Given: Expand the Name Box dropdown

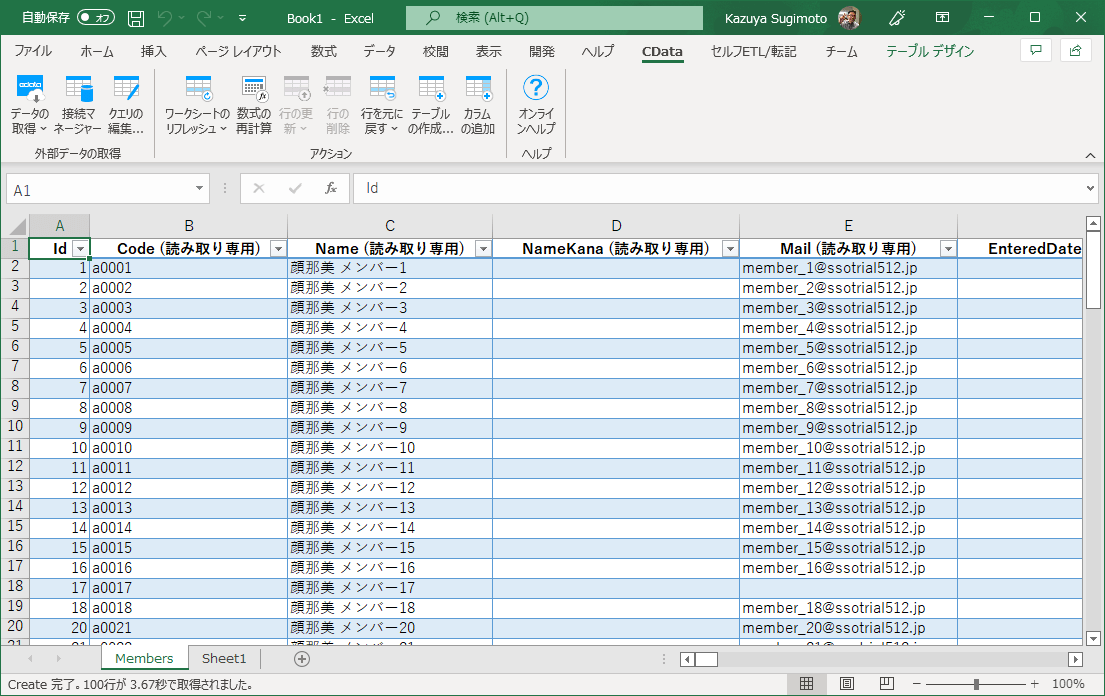Looking at the screenshot, I should (200, 189).
